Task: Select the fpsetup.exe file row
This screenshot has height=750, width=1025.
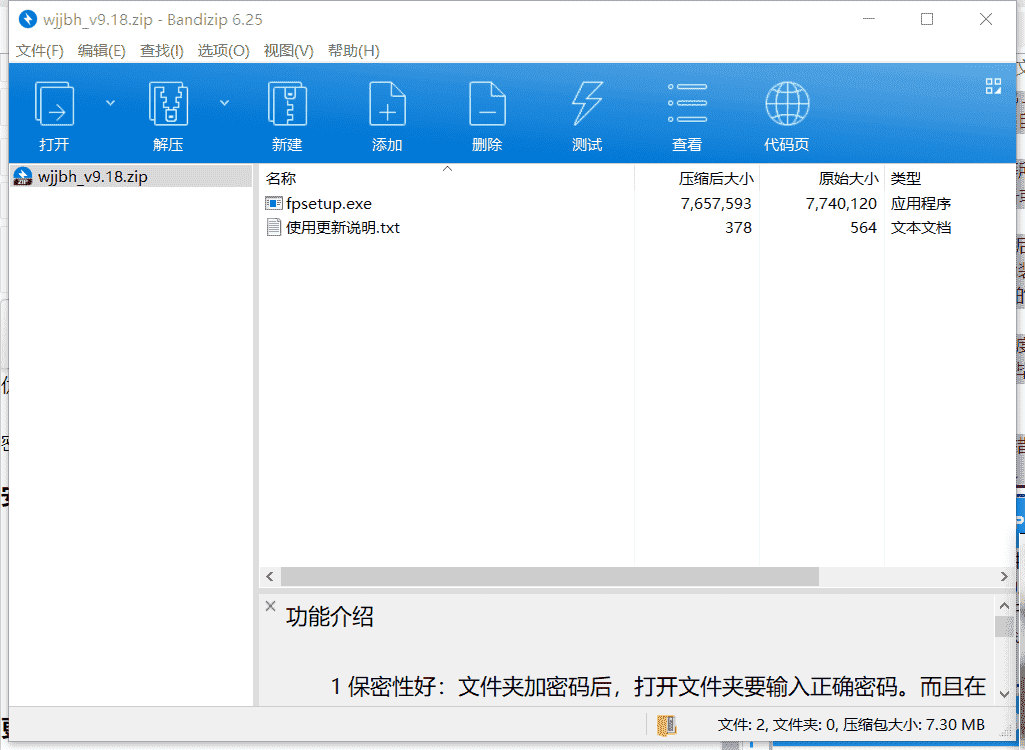Action: click(x=635, y=203)
